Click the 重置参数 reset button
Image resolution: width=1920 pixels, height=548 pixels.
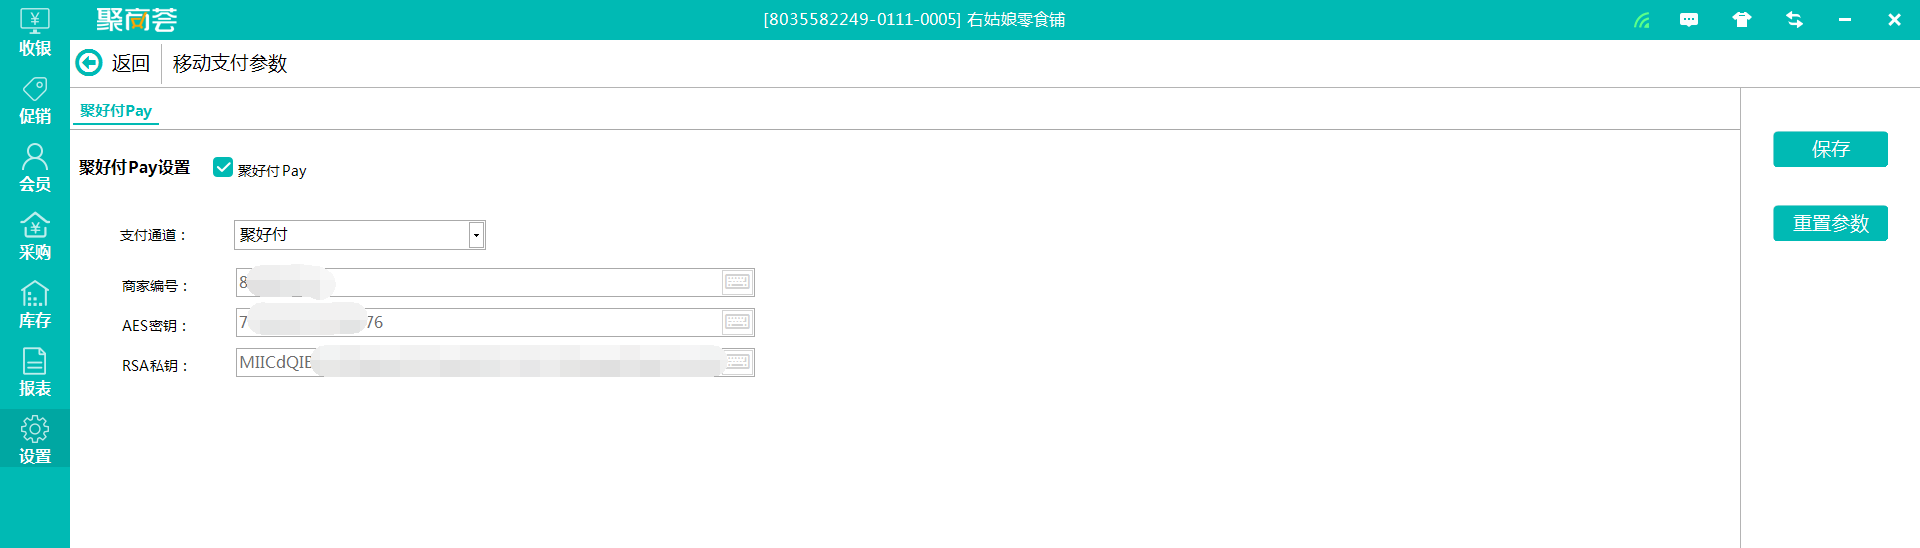click(x=1830, y=223)
